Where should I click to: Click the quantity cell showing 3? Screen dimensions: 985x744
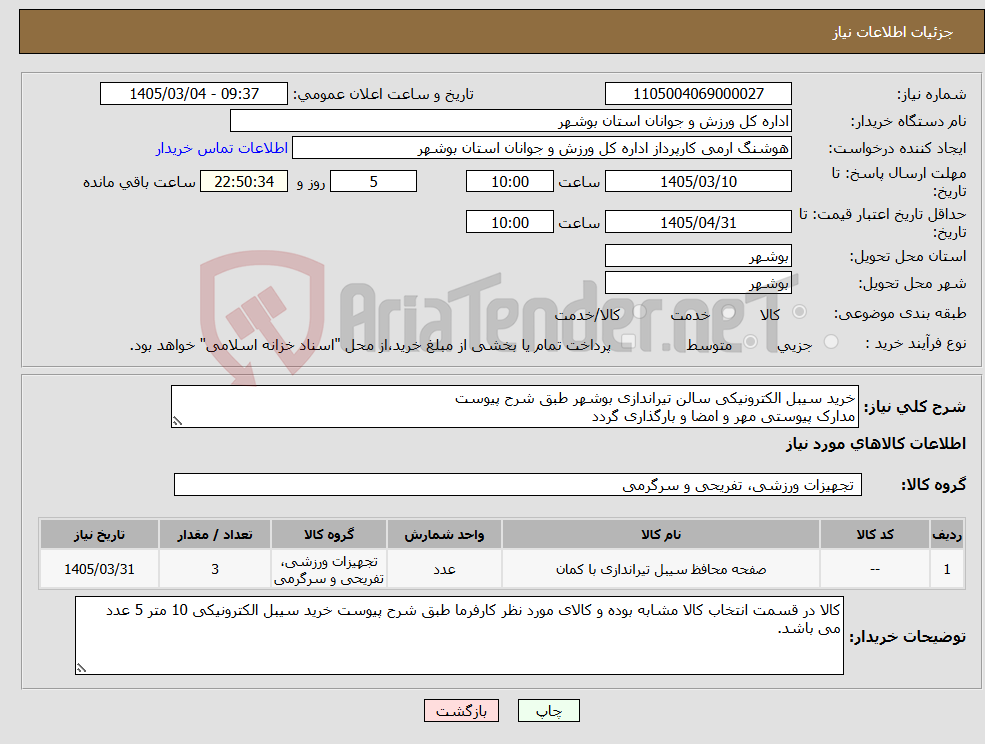coord(214,569)
